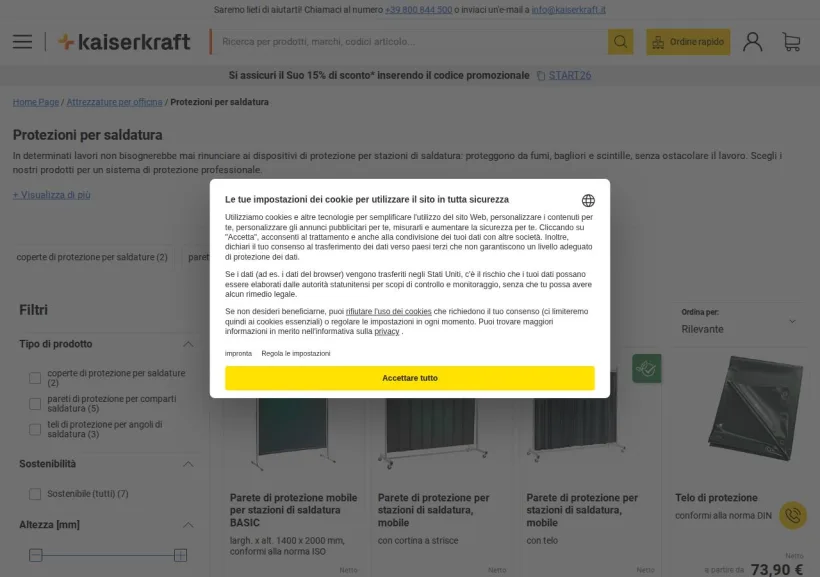Viewport: 820px width, 577px height.
Task: Open Parete di protezione mobile BASIC title
Action: click(x=293, y=510)
